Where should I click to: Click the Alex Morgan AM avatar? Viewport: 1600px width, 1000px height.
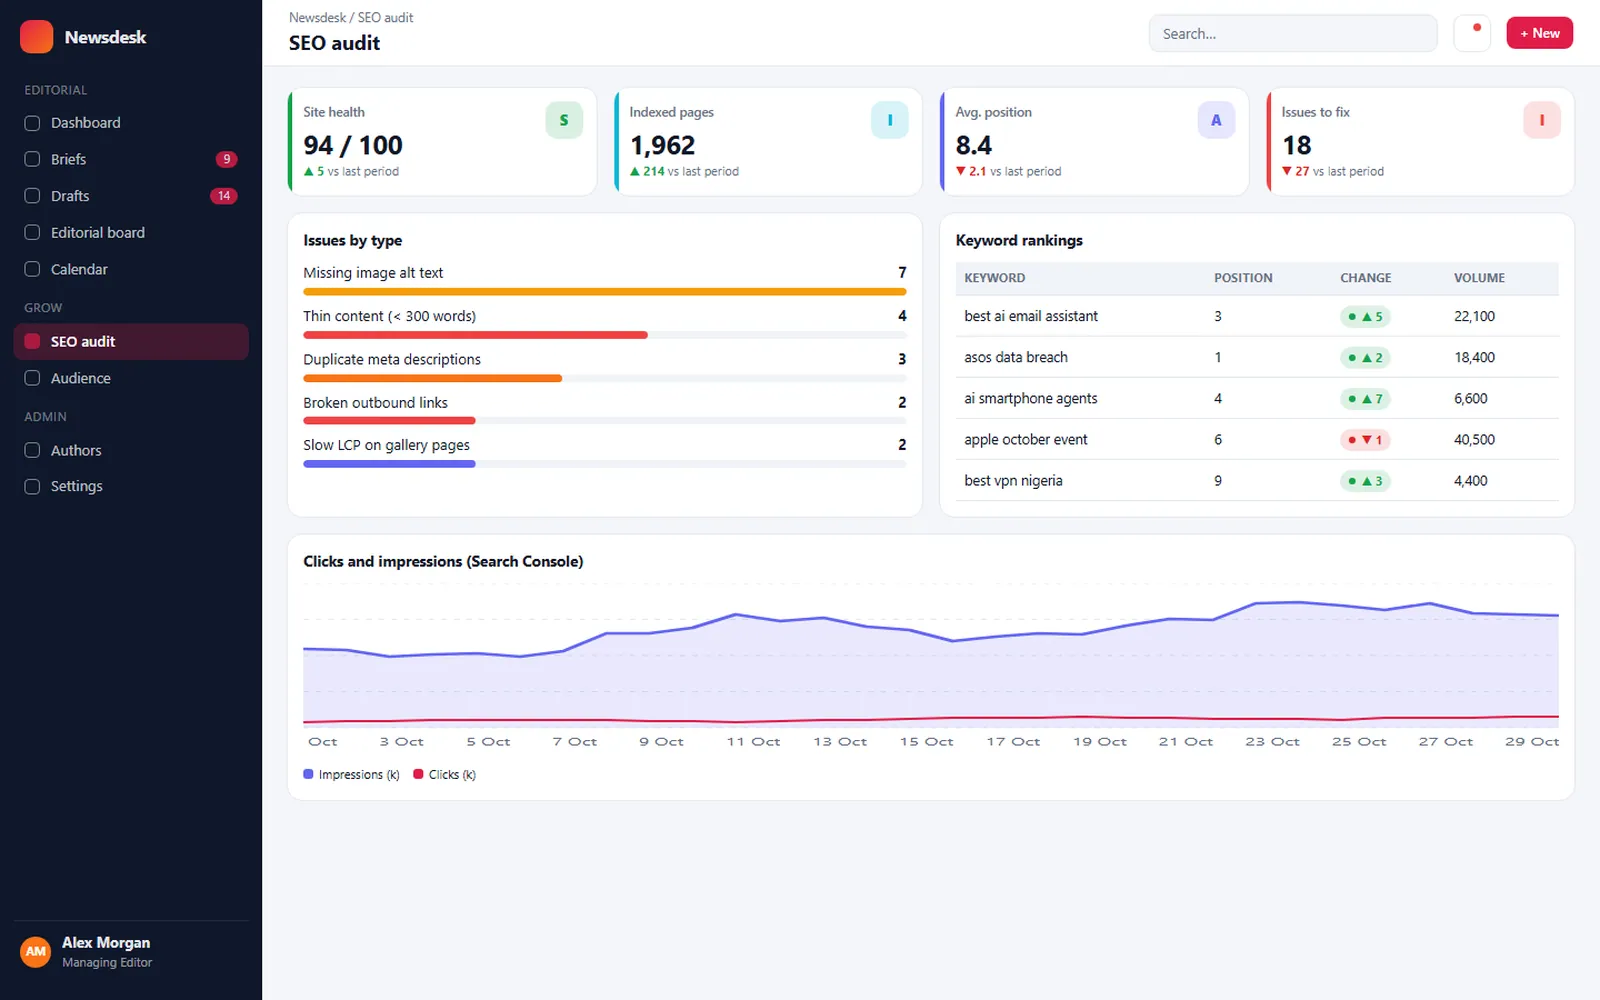coord(36,952)
